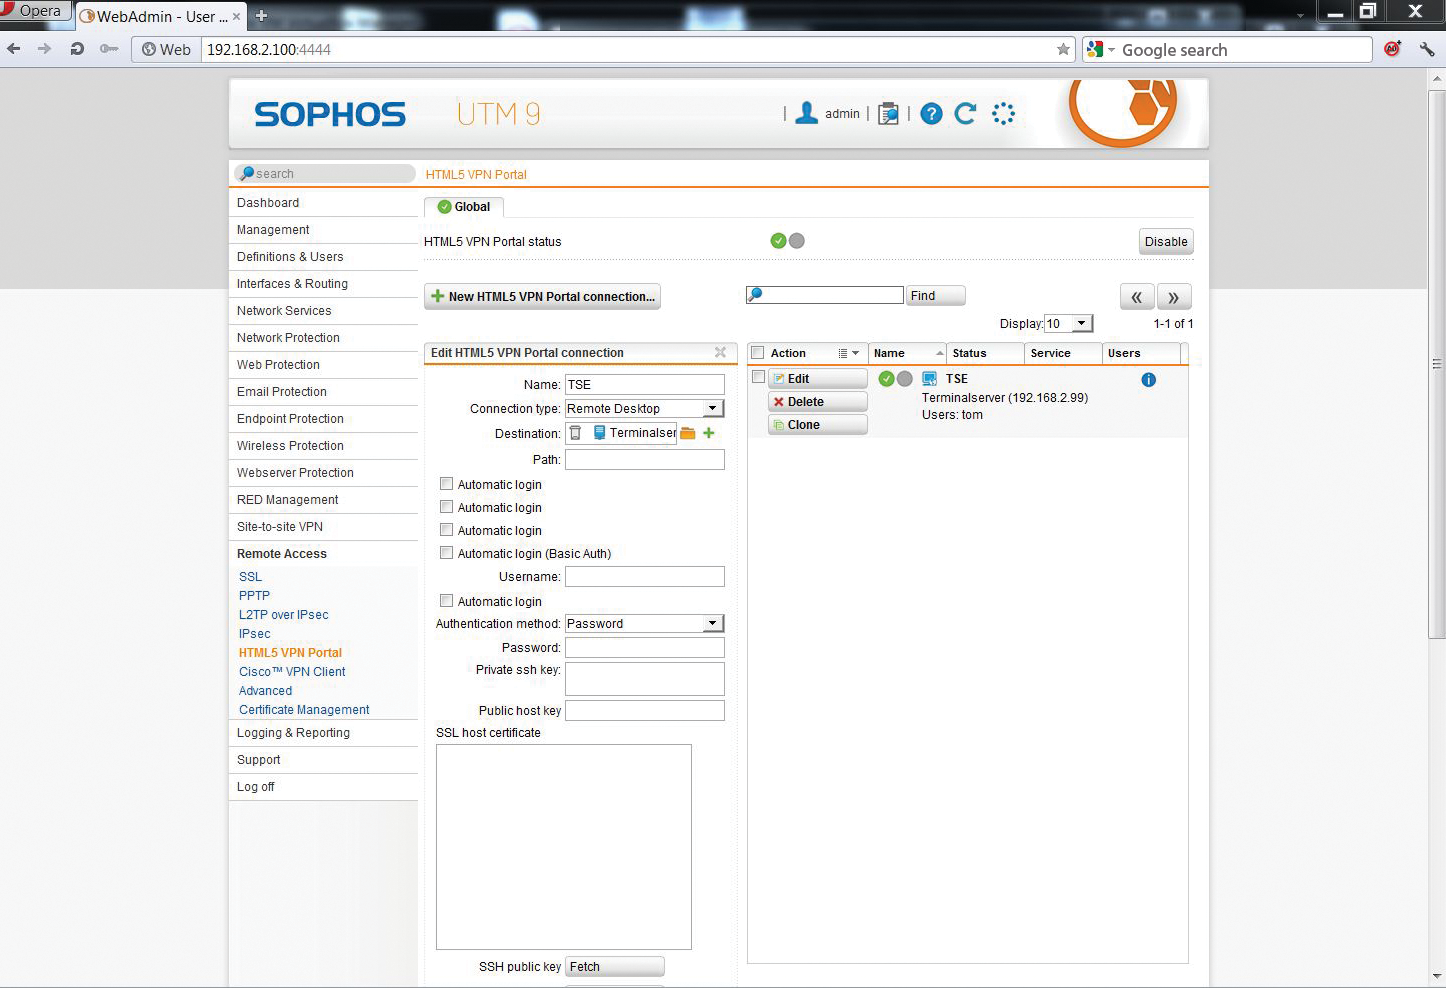1446x988 pixels.
Task: Click the dotted spinner icon in header
Action: 1003,114
